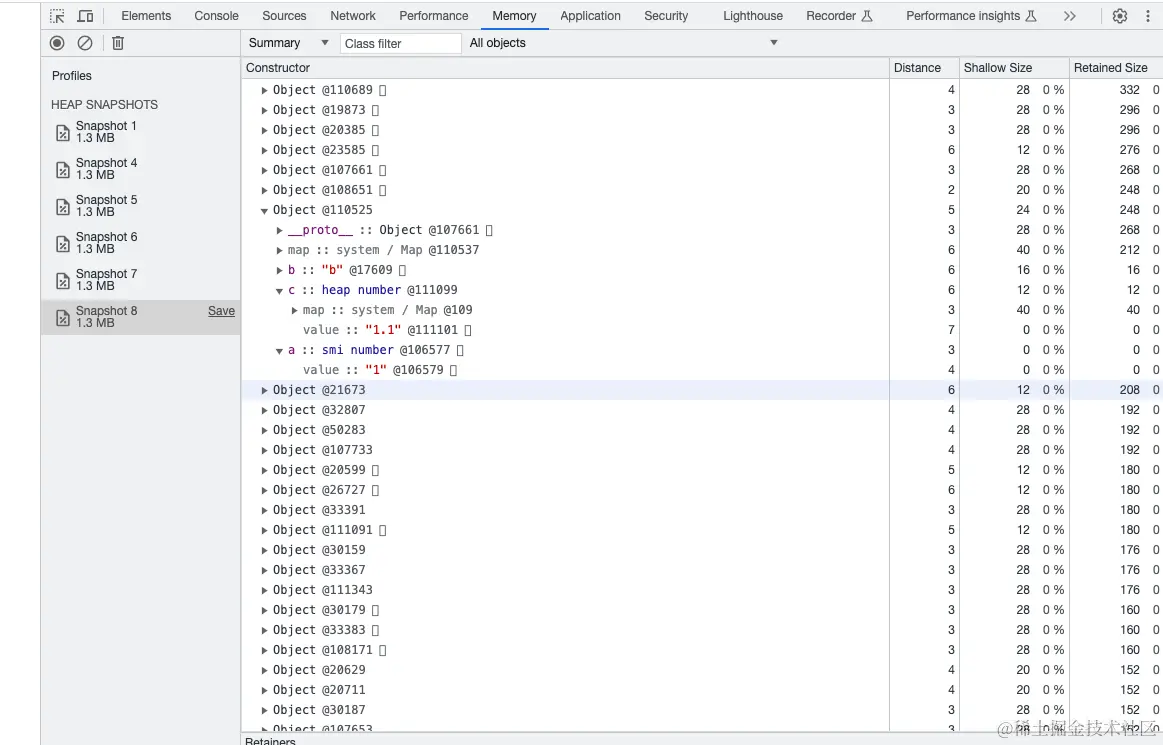Open DevTools settings gear
The width and height of the screenshot is (1163, 745).
(1120, 16)
